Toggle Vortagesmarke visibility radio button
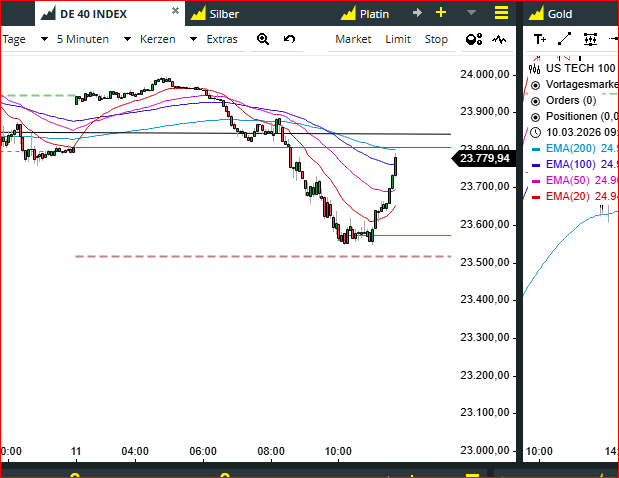Screen dimensions: 619x478 pyautogui.click(x=536, y=85)
